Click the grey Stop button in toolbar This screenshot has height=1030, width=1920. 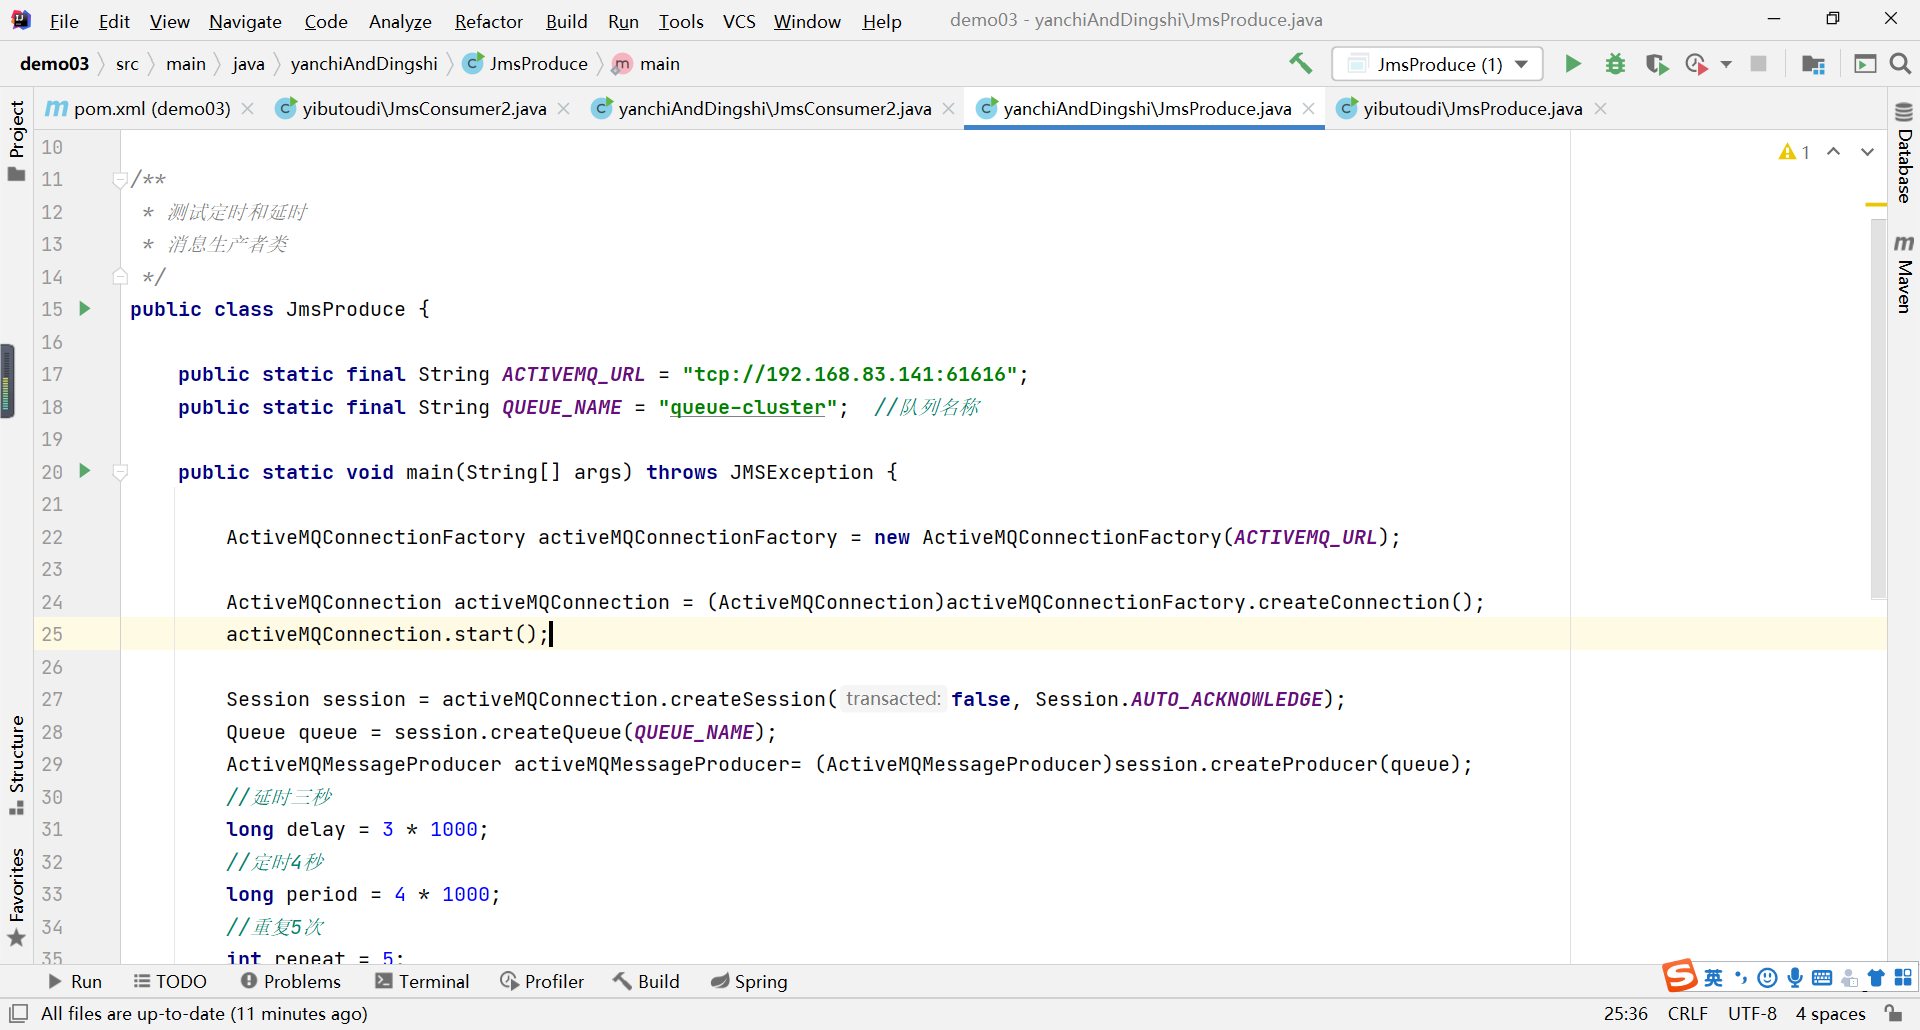click(x=1758, y=64)
